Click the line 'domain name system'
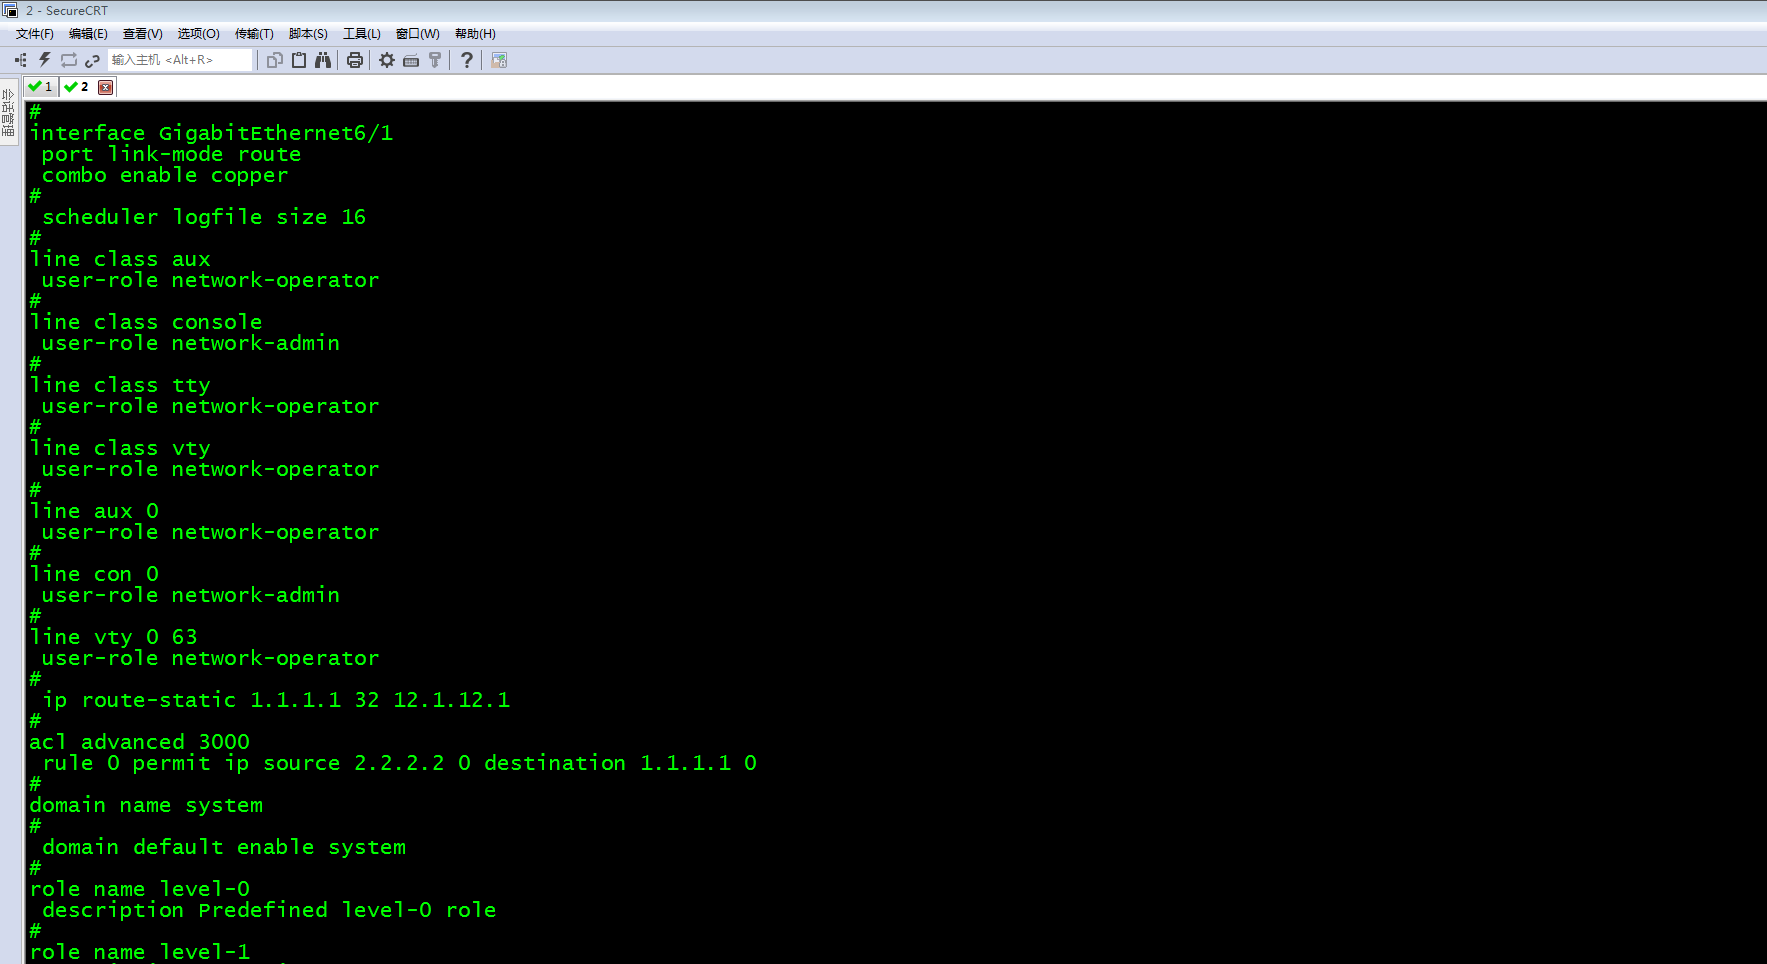 146,805
